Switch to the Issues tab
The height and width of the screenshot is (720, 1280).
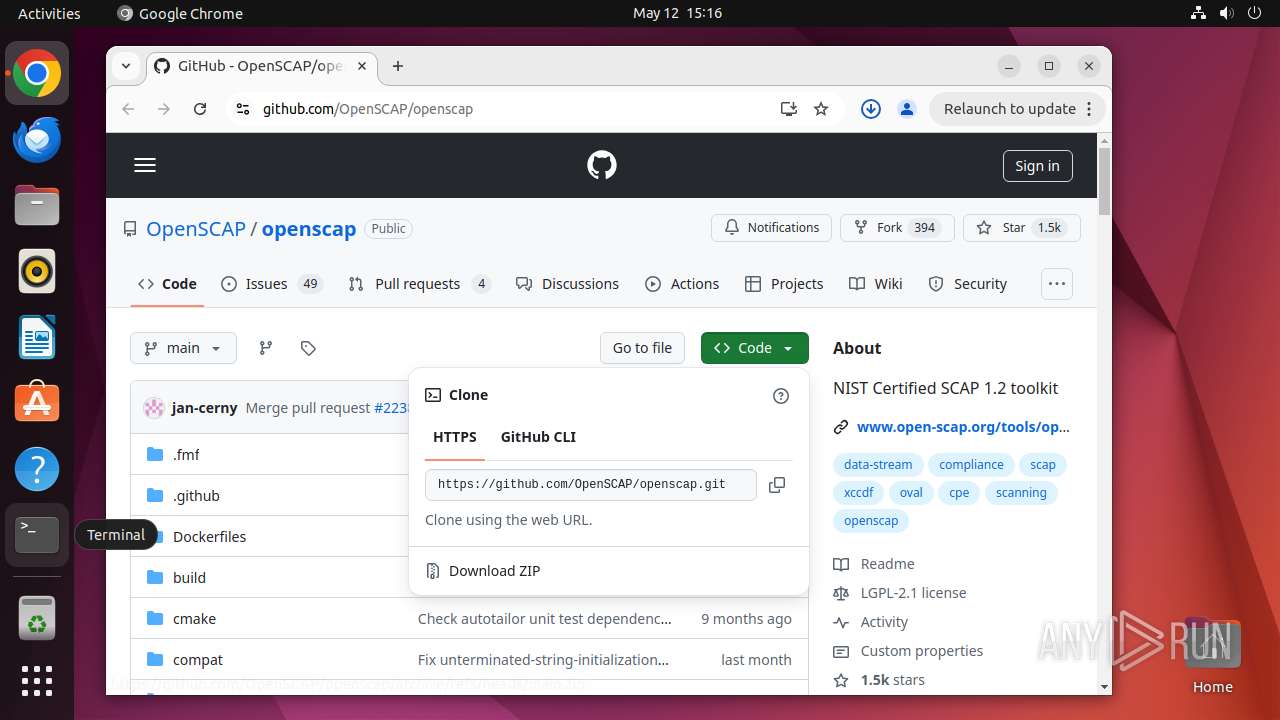click(271, 284)
